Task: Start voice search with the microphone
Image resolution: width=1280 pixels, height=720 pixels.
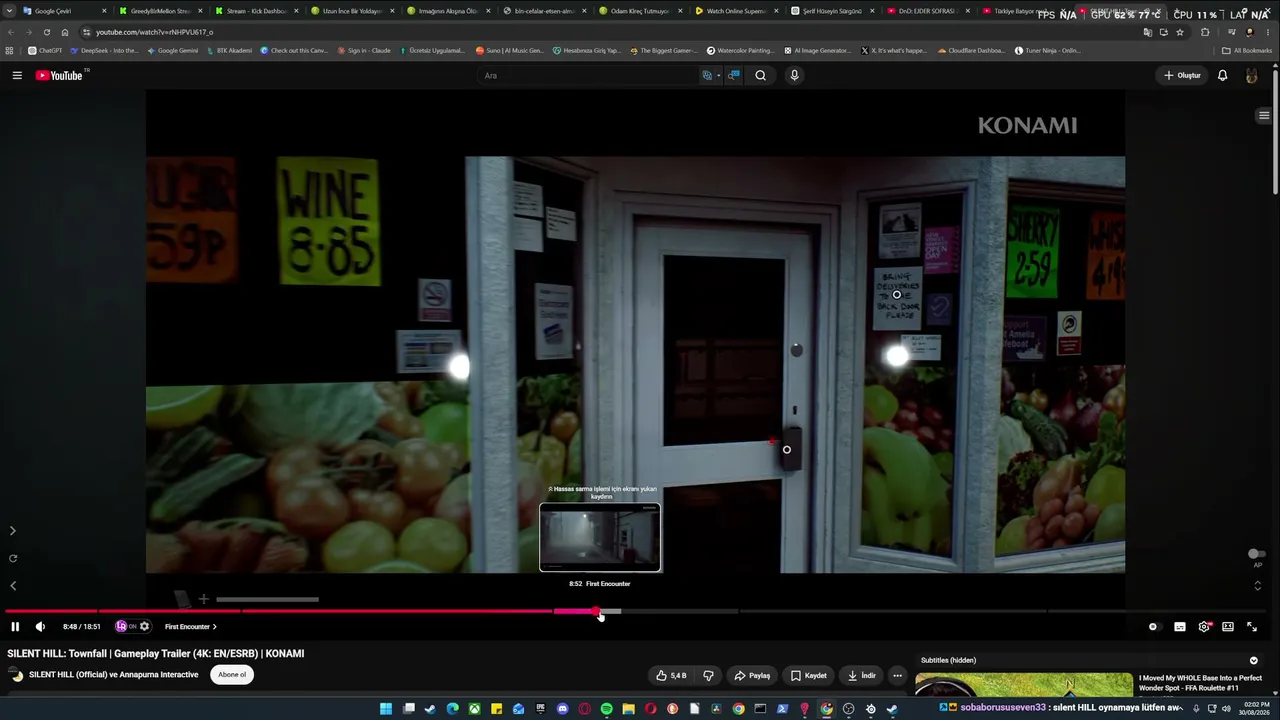Action: point(794,75)
